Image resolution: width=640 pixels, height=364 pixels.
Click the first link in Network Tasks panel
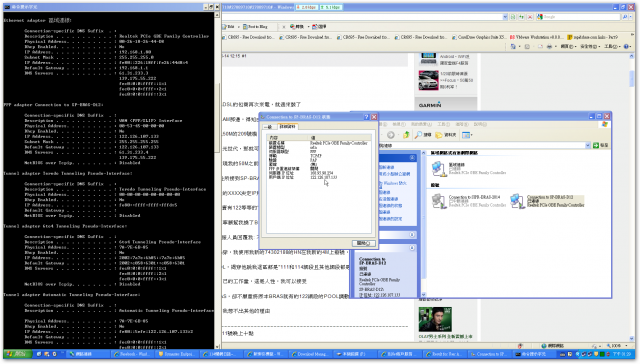[x=386, y=167]
